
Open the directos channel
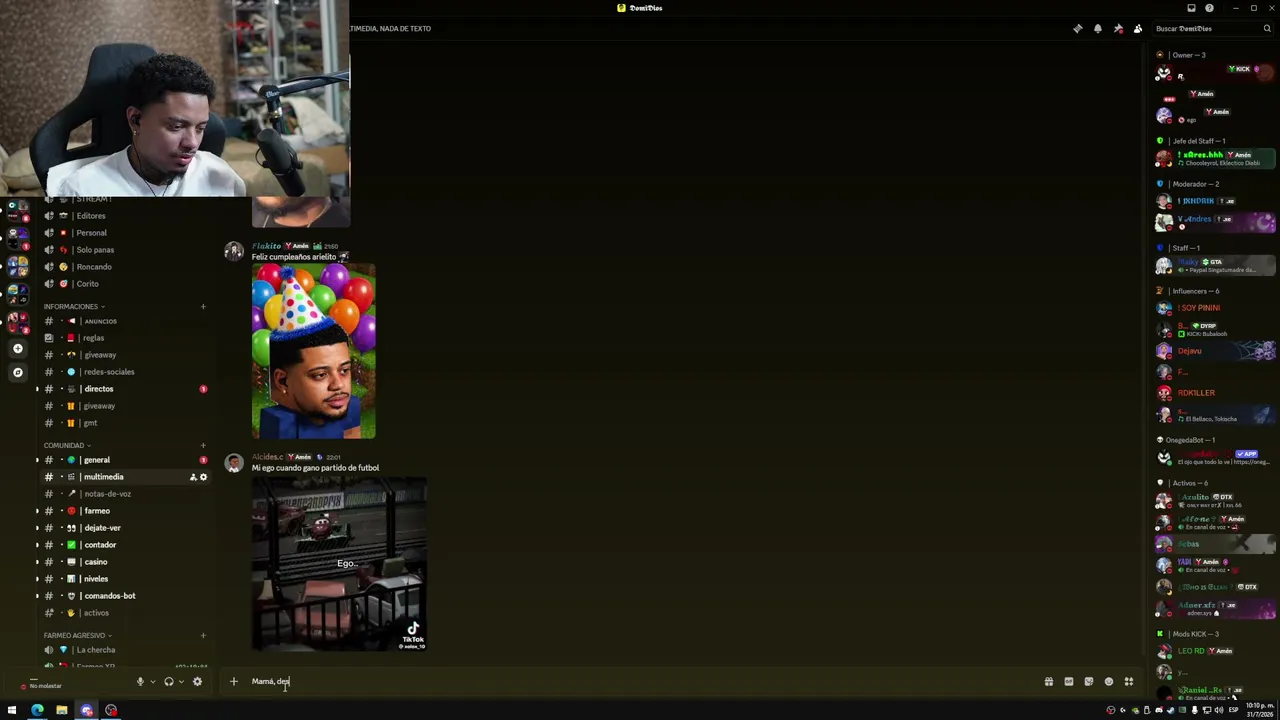click(124, 389)
